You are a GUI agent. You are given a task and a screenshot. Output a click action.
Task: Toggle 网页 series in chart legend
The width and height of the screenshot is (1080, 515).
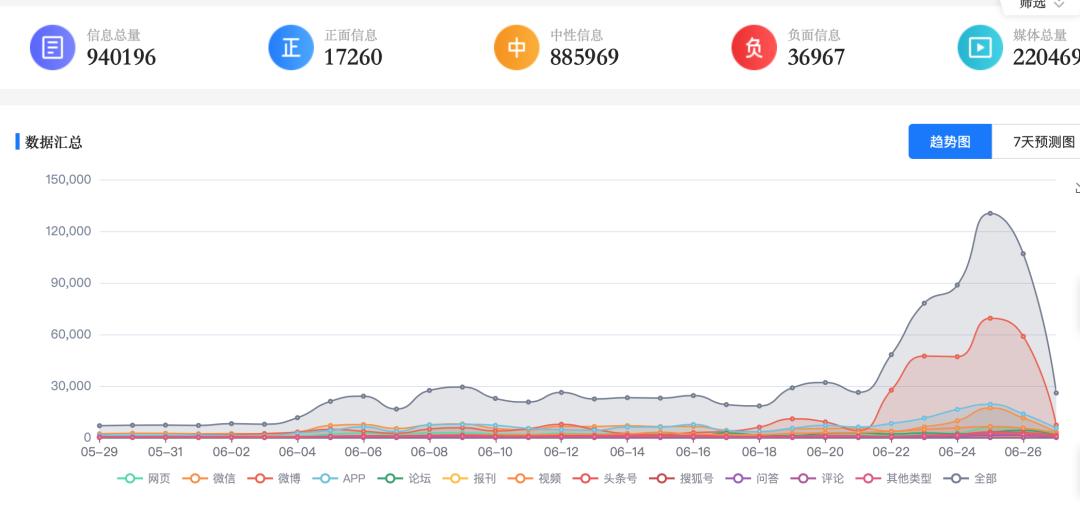[144, 478]
